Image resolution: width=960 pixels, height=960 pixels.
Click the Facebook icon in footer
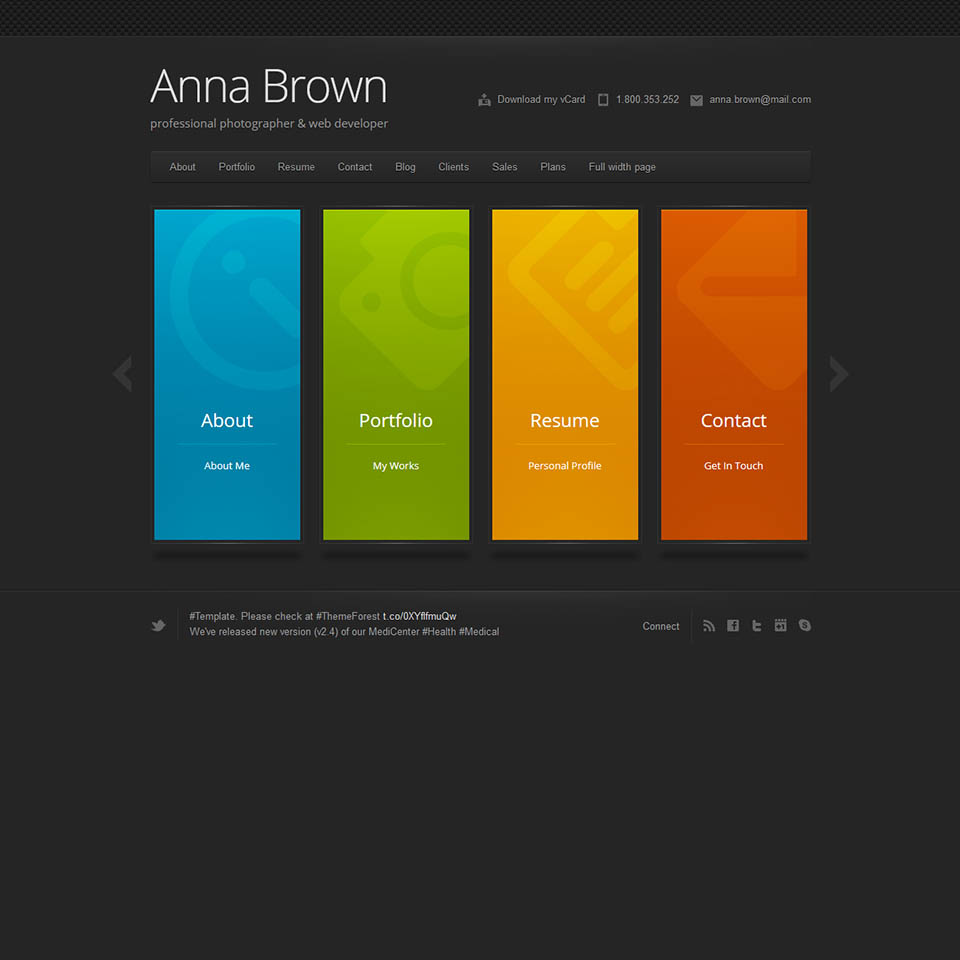[733, 626]
